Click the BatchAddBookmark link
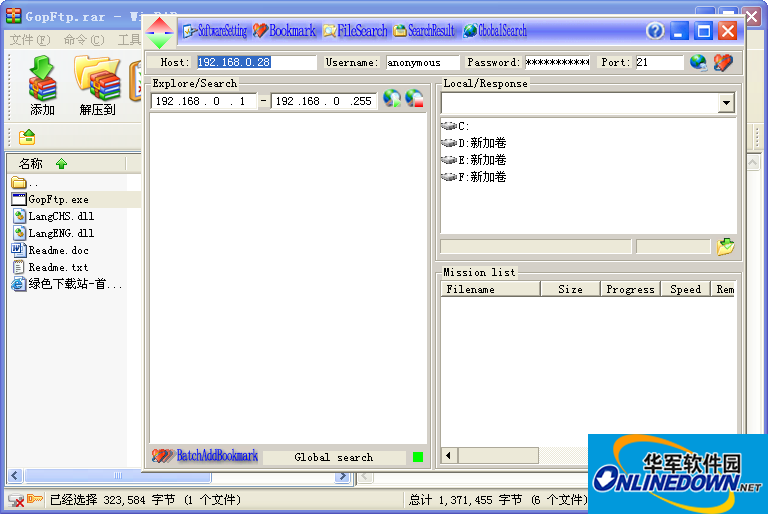Image resolution: width=768 pixels, height=514 pixels. pyautogui.click(x=206, y=456)
